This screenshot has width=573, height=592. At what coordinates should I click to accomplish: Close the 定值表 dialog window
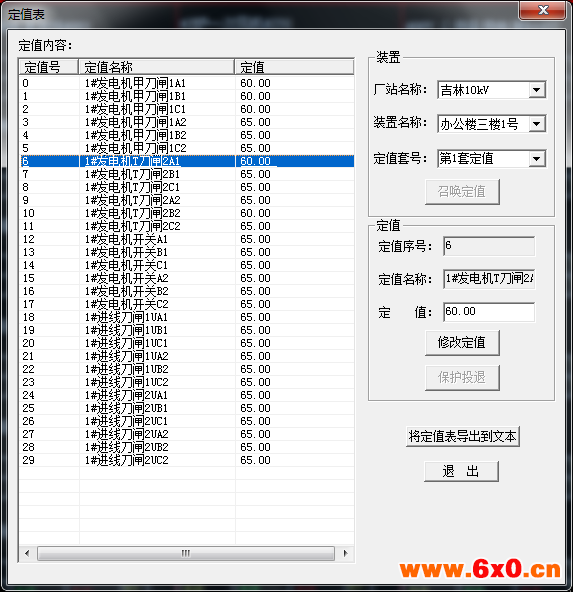[x=542, y=10]
